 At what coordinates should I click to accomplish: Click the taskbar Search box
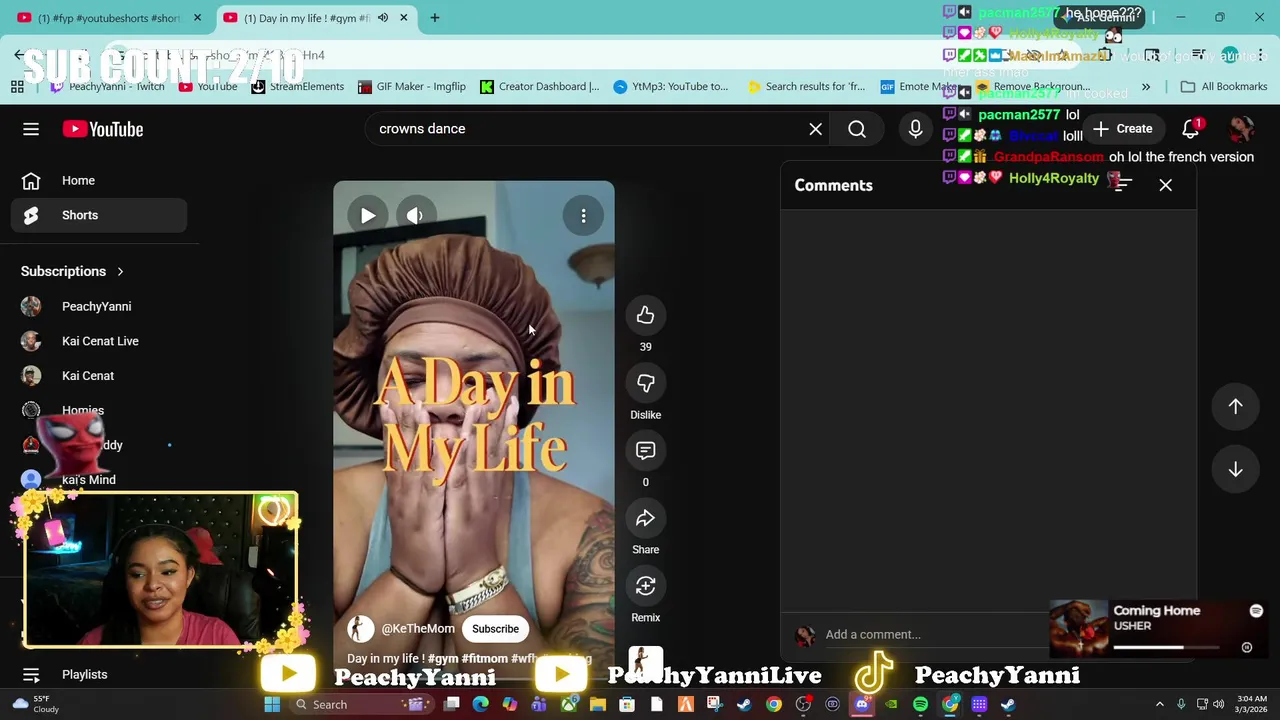coord(363,705)
